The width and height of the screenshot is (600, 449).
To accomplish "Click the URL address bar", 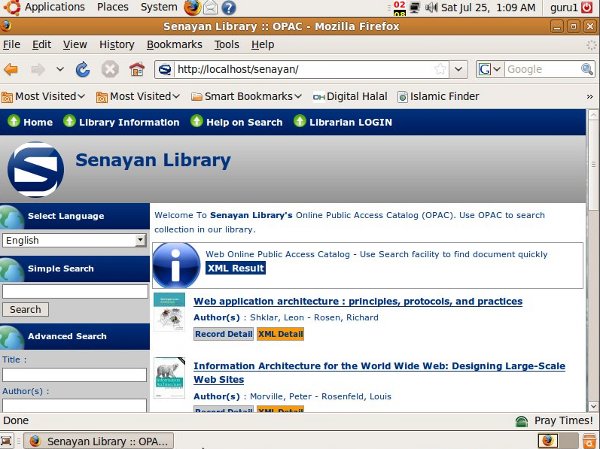I will pyautogui.click(x=304, y=69).
